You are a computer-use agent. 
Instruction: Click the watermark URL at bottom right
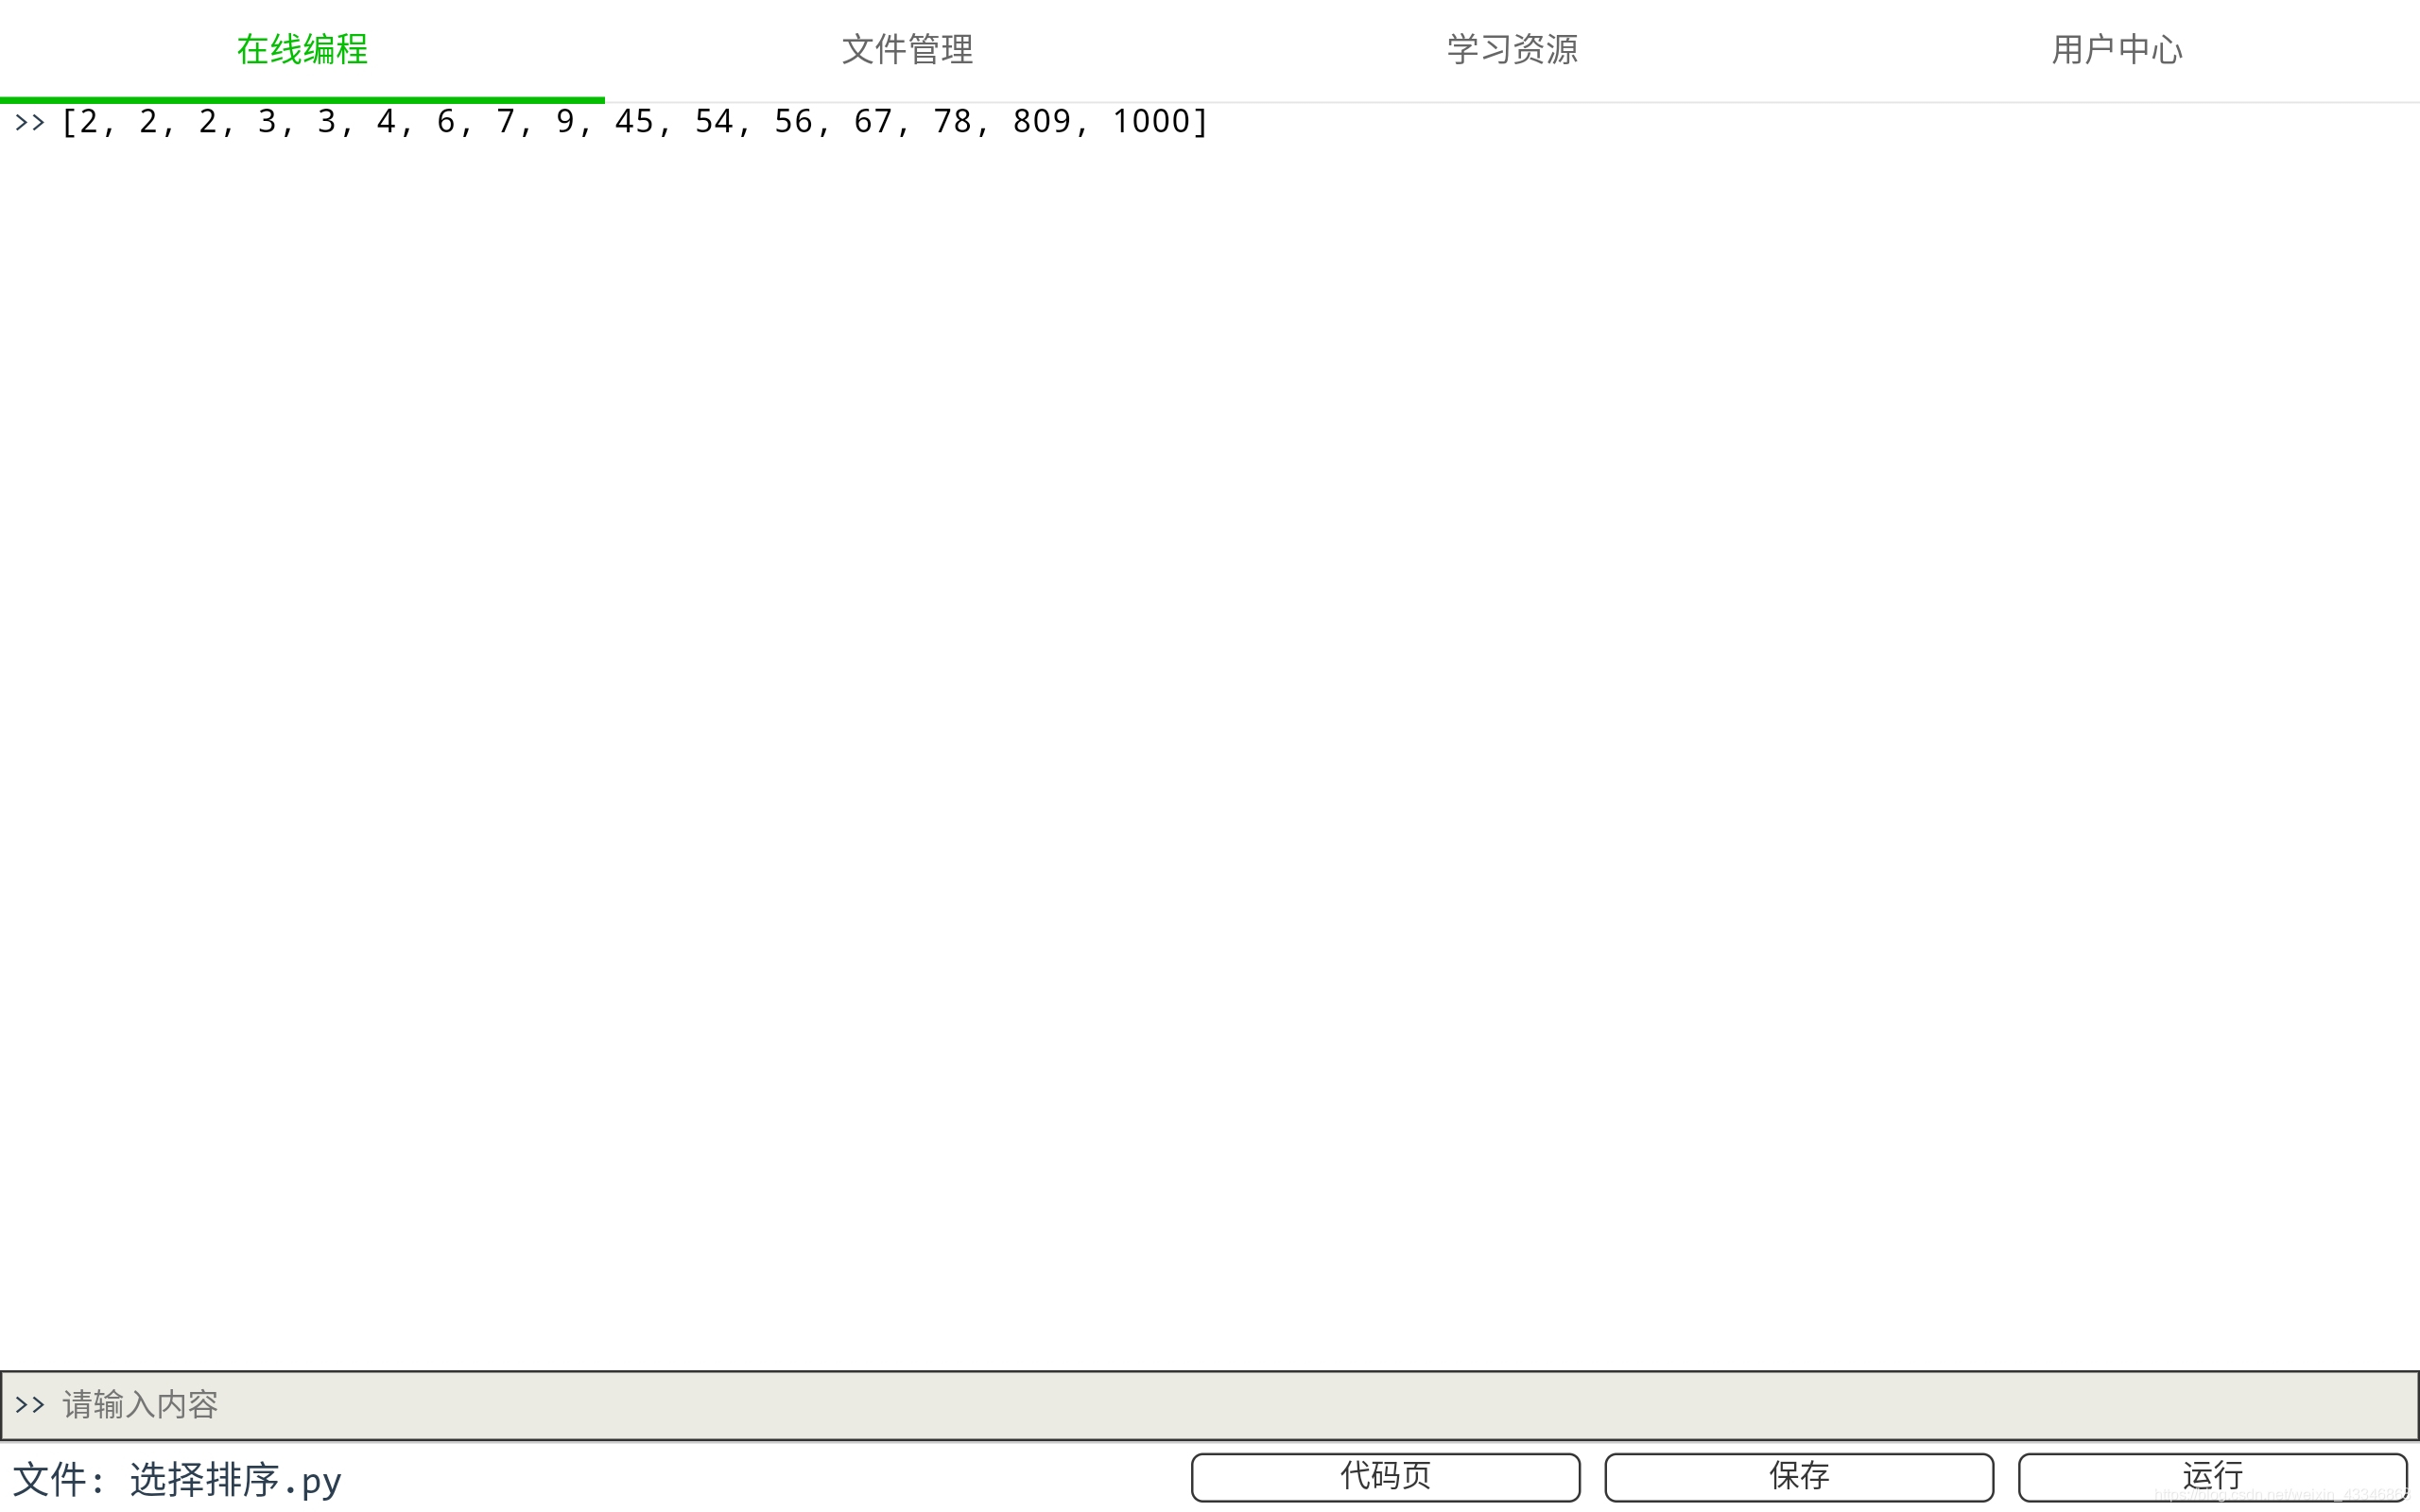pos(2280,1496)
